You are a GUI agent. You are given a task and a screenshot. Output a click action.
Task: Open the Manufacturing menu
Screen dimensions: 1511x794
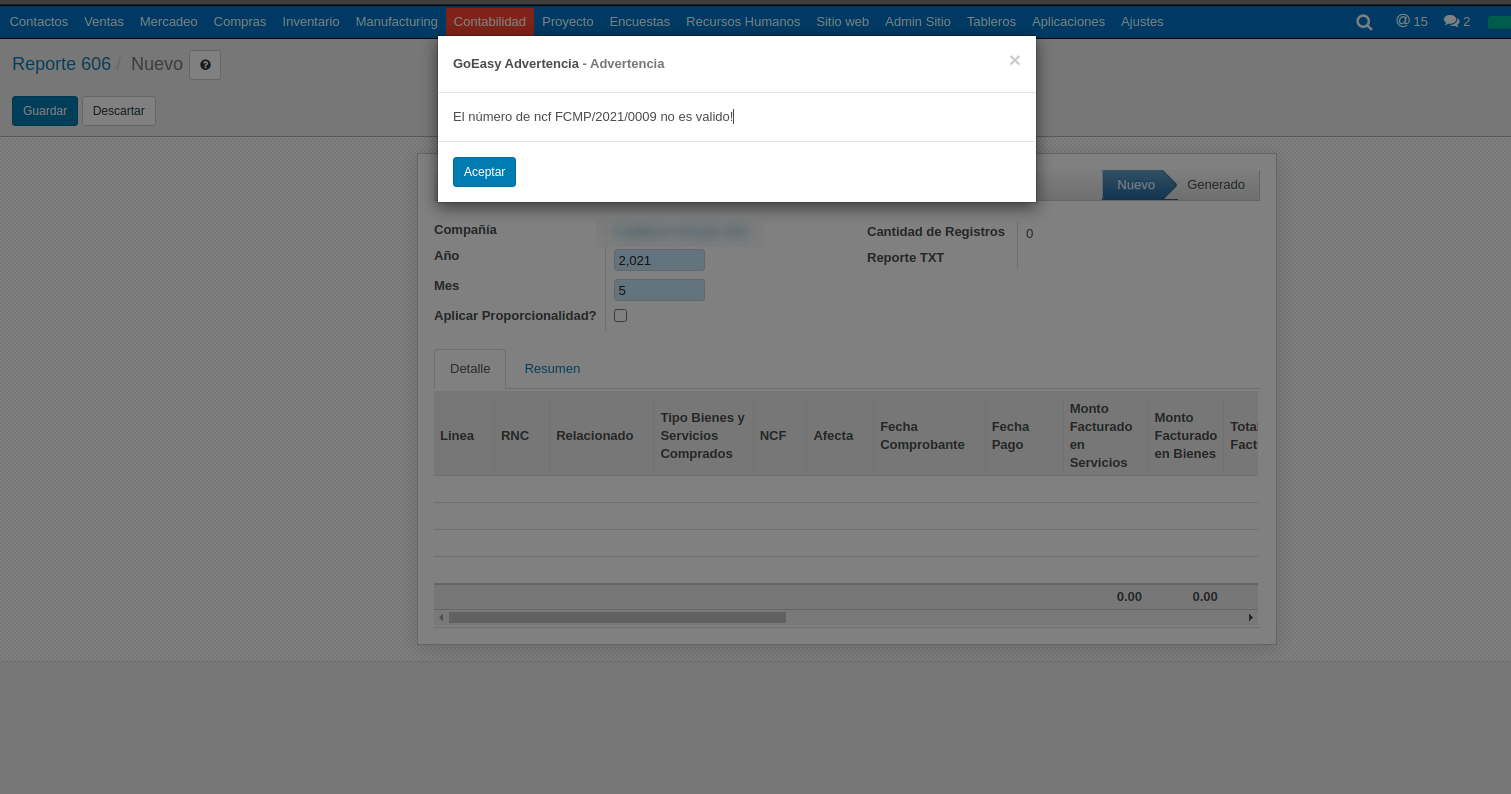click(396, 21)
